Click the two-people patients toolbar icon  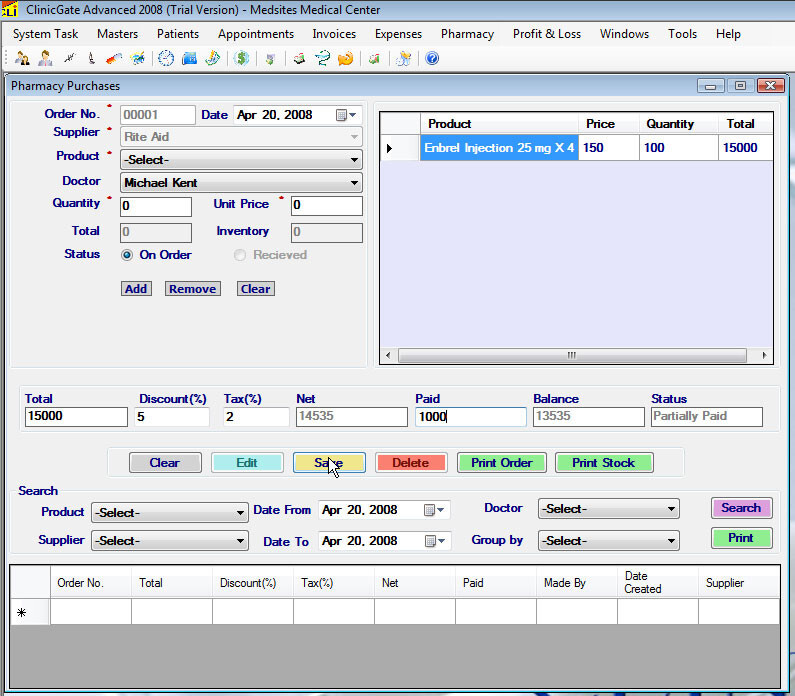22,58
